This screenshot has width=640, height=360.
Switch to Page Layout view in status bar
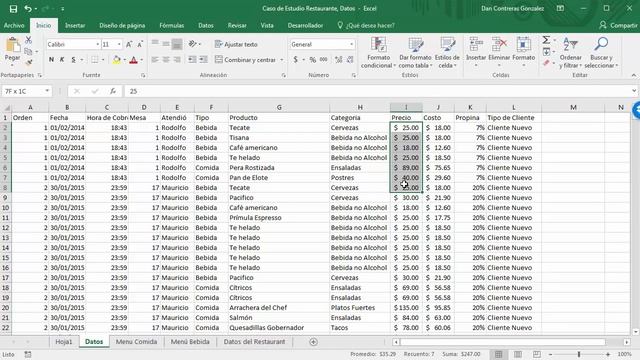(x=518, y=354)
